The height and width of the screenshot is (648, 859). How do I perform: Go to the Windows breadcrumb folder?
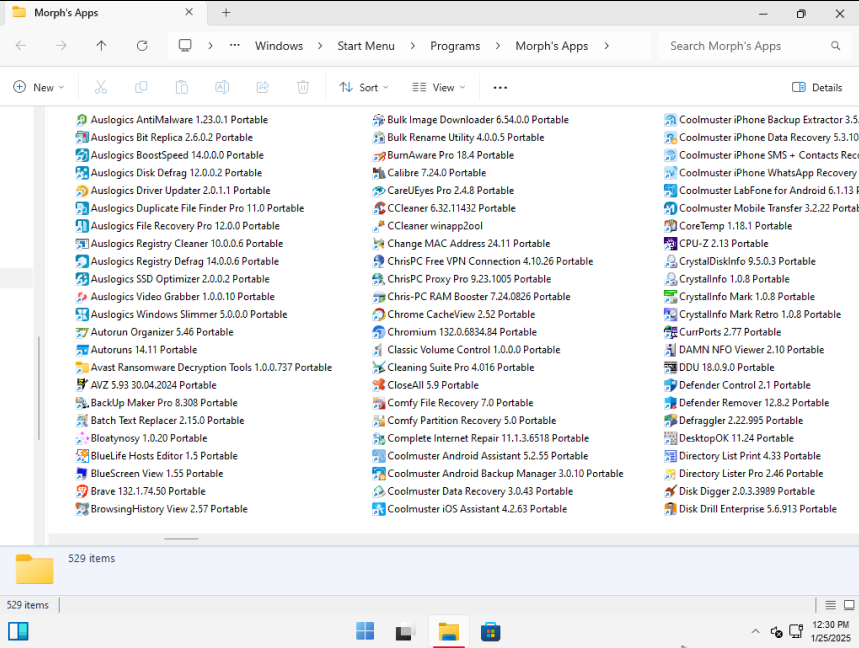pos(279,46)
